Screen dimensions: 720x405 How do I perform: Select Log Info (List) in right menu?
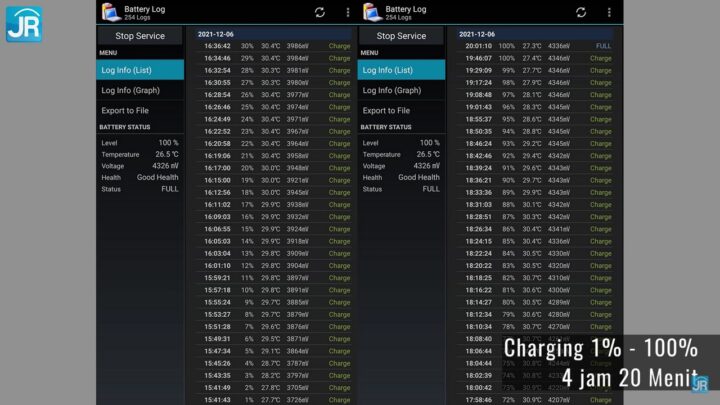[x=401, y=70]
